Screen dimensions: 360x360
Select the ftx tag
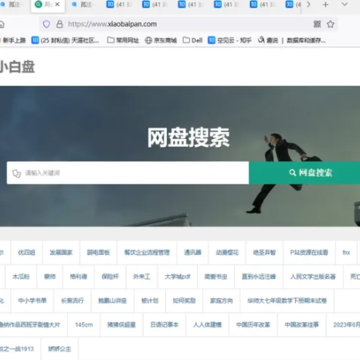pos(346,252)
